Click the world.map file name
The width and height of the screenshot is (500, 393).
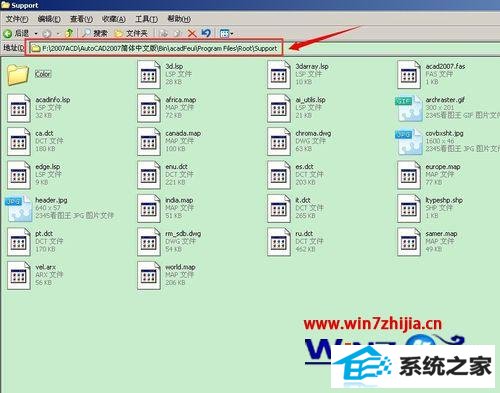point(180,267)
